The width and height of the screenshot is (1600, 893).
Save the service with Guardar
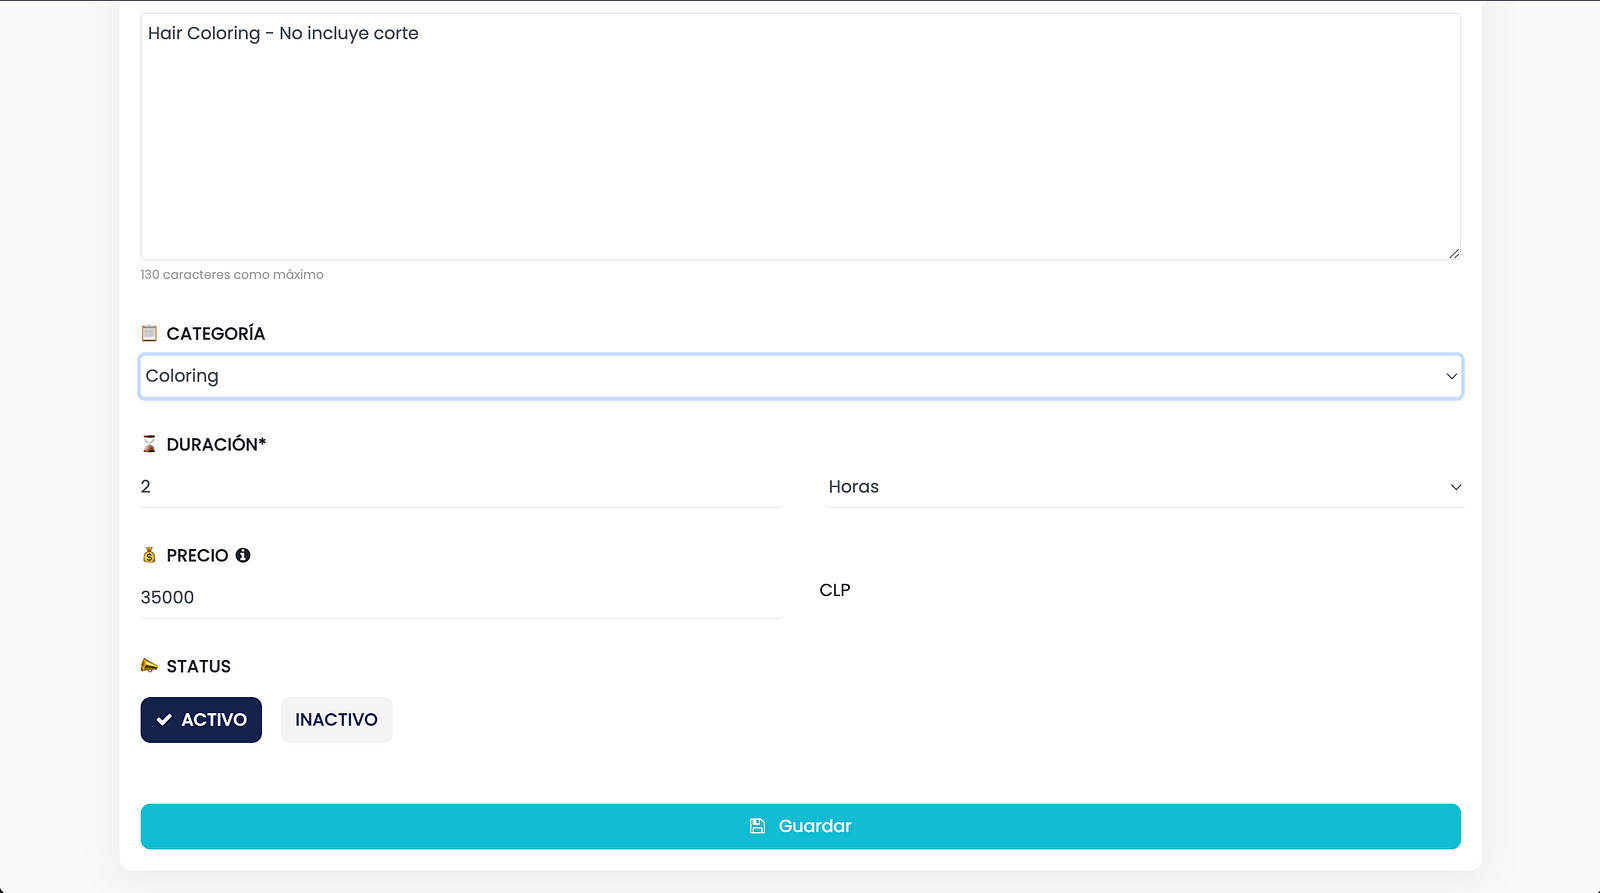point(801,826)
